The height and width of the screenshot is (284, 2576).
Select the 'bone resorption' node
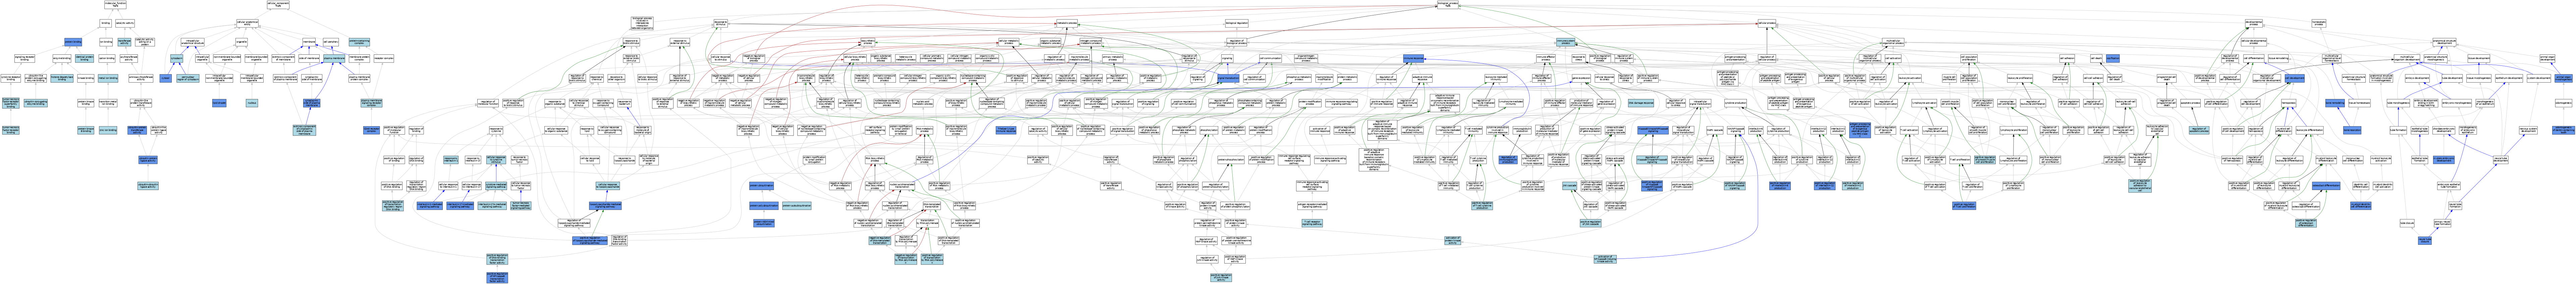point(2352,130)
